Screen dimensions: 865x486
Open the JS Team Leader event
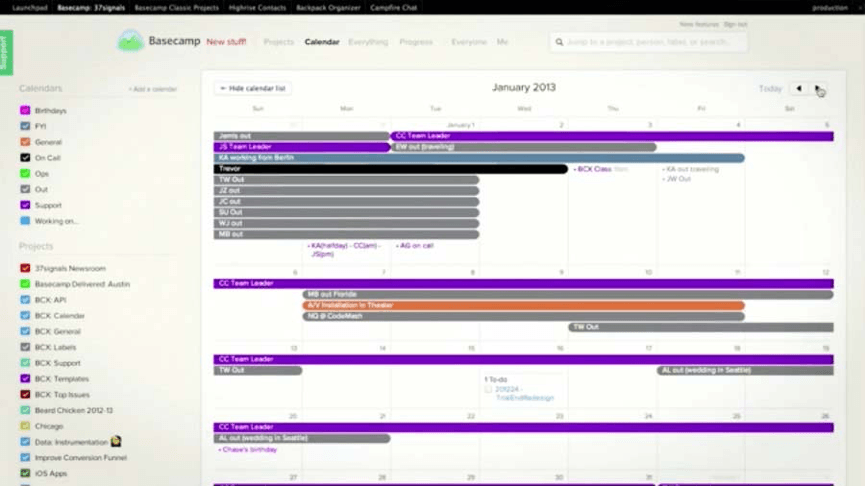[x=302, y=147]
